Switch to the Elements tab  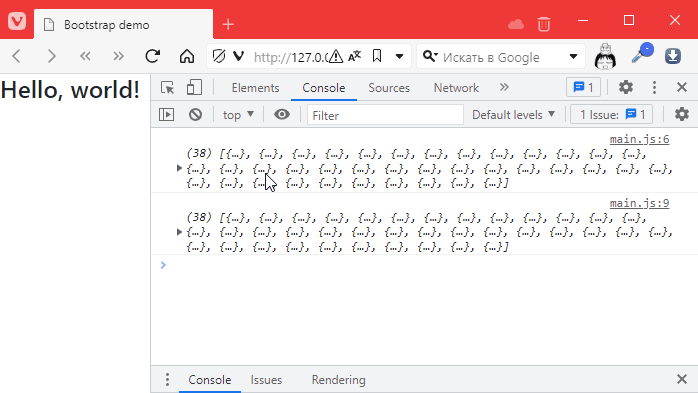point(255,88)
